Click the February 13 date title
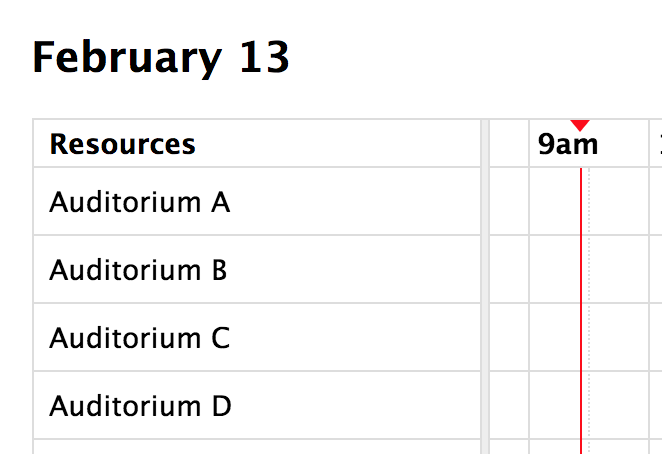The height and width of the screenshot is (454, 662). [x=161, y=58]
